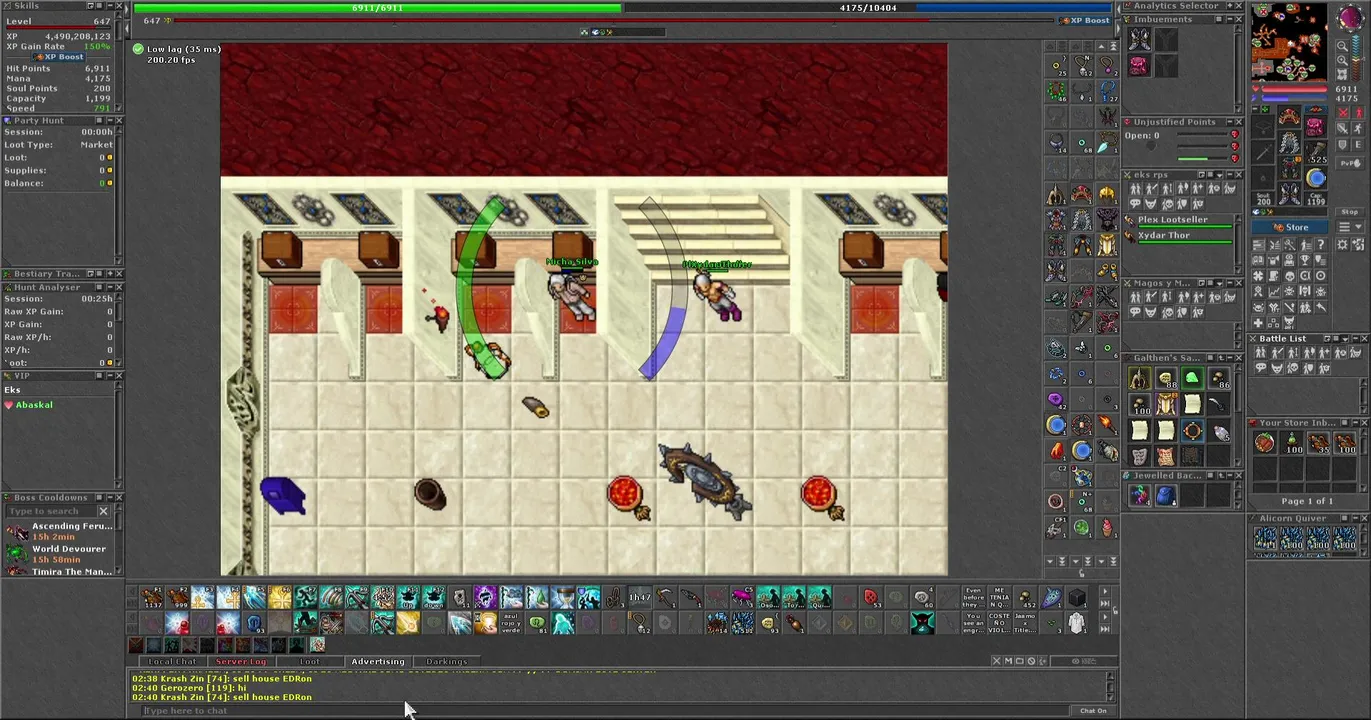Screen dimensions: 1371x720
Task: Click the XP Boost button beside the mana bar
Action: coord(1085,20)
